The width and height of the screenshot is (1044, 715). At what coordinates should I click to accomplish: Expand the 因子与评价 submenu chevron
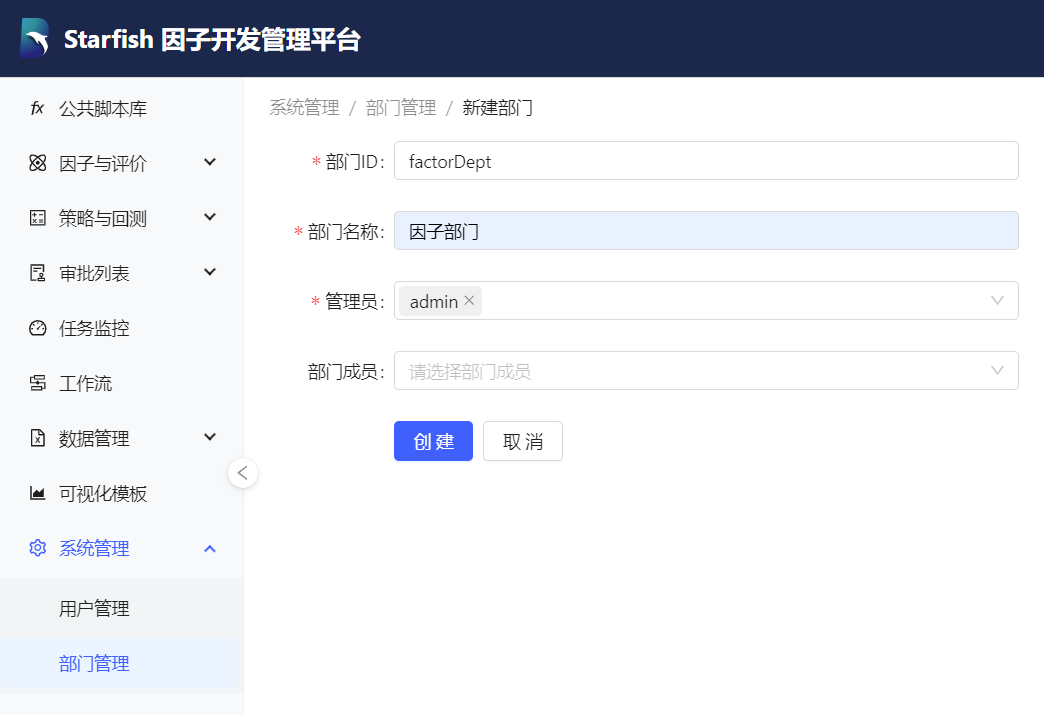point(210,162)
